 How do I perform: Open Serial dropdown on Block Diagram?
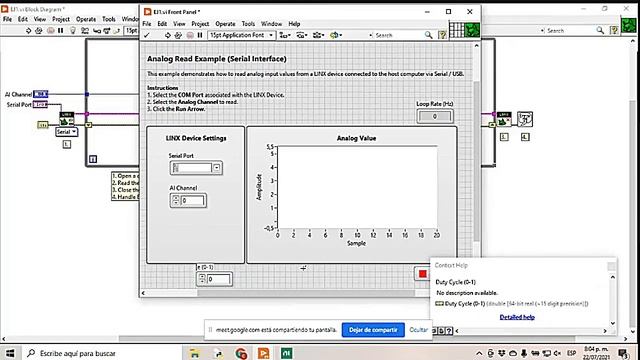click(x=67, y=132)
